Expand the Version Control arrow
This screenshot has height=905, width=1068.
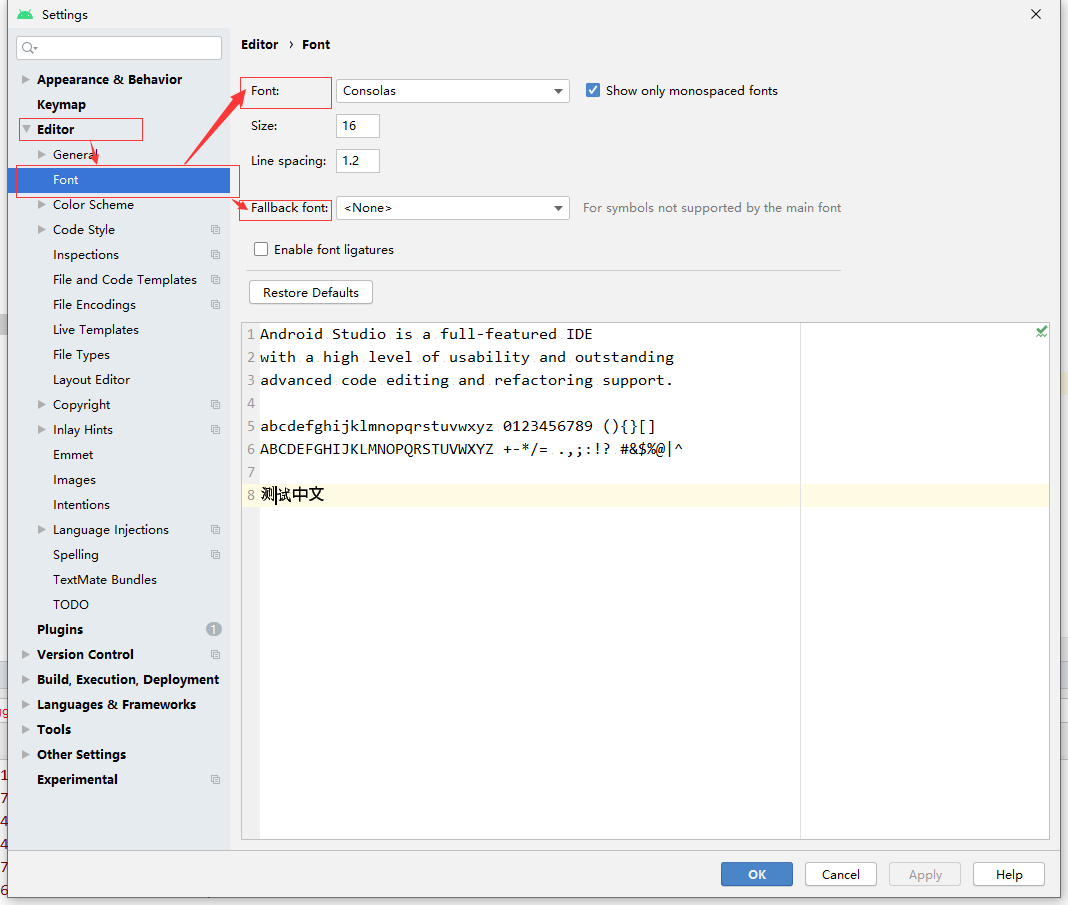tap(25, 654)
